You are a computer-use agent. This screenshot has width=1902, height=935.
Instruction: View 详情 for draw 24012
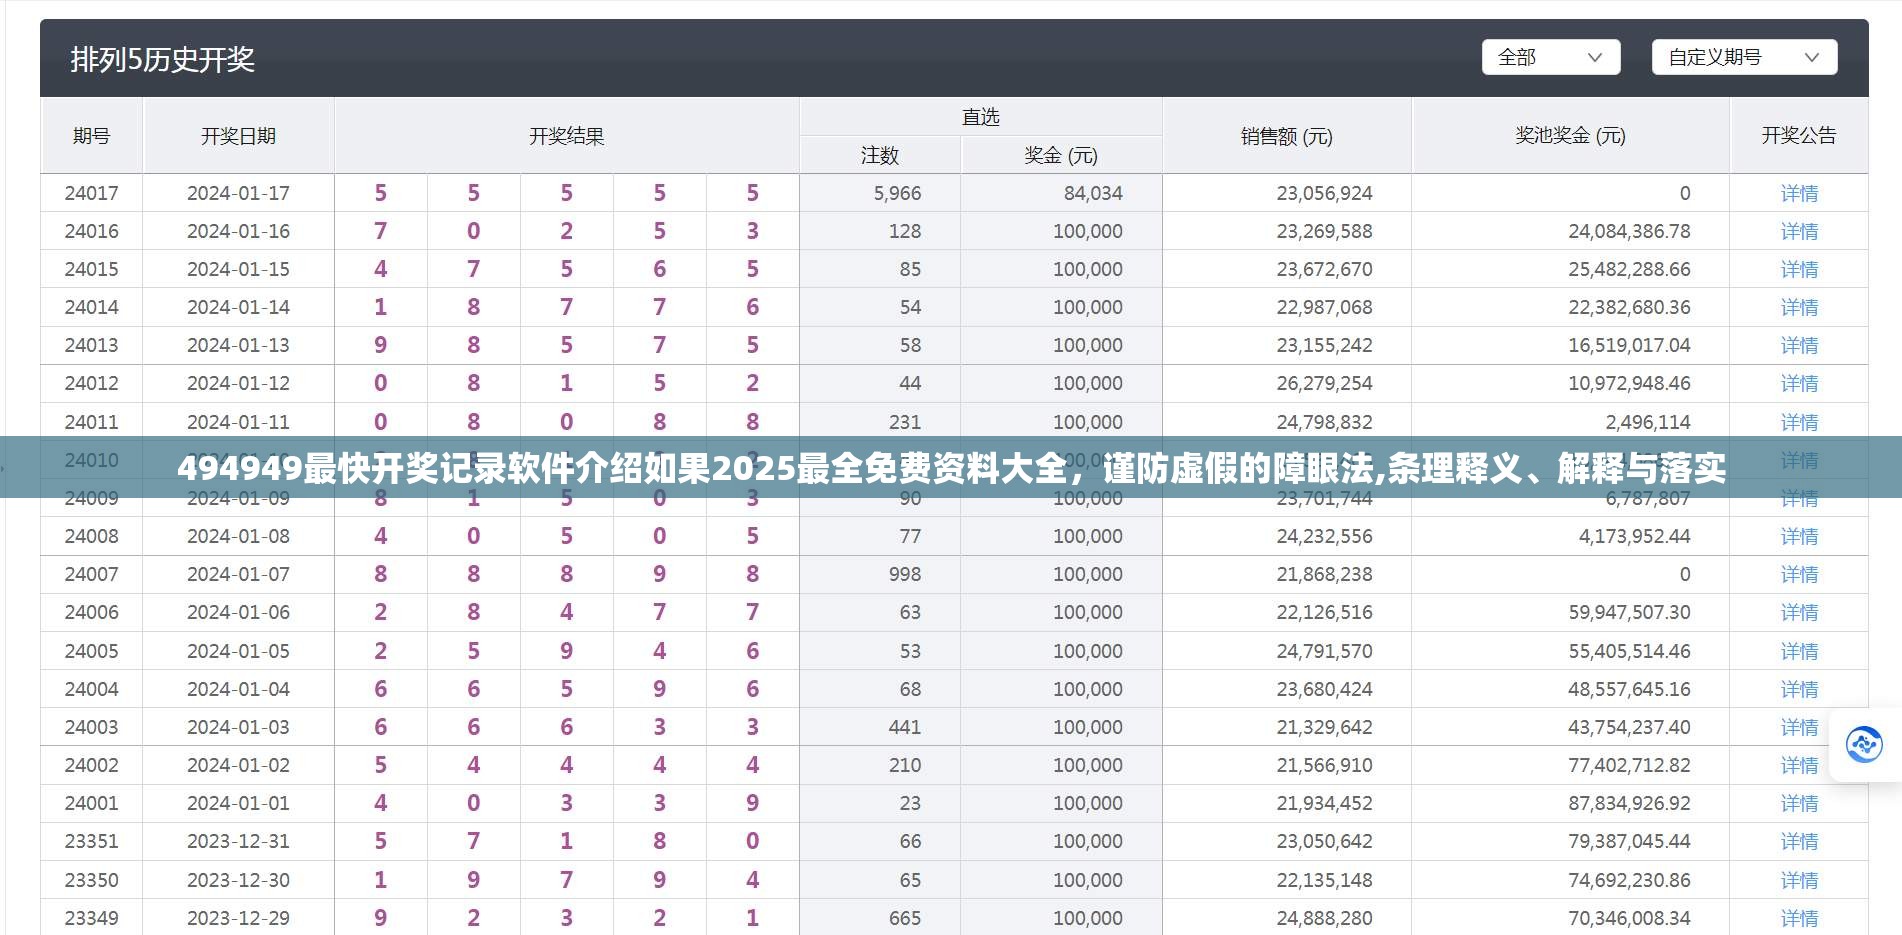1799,383
